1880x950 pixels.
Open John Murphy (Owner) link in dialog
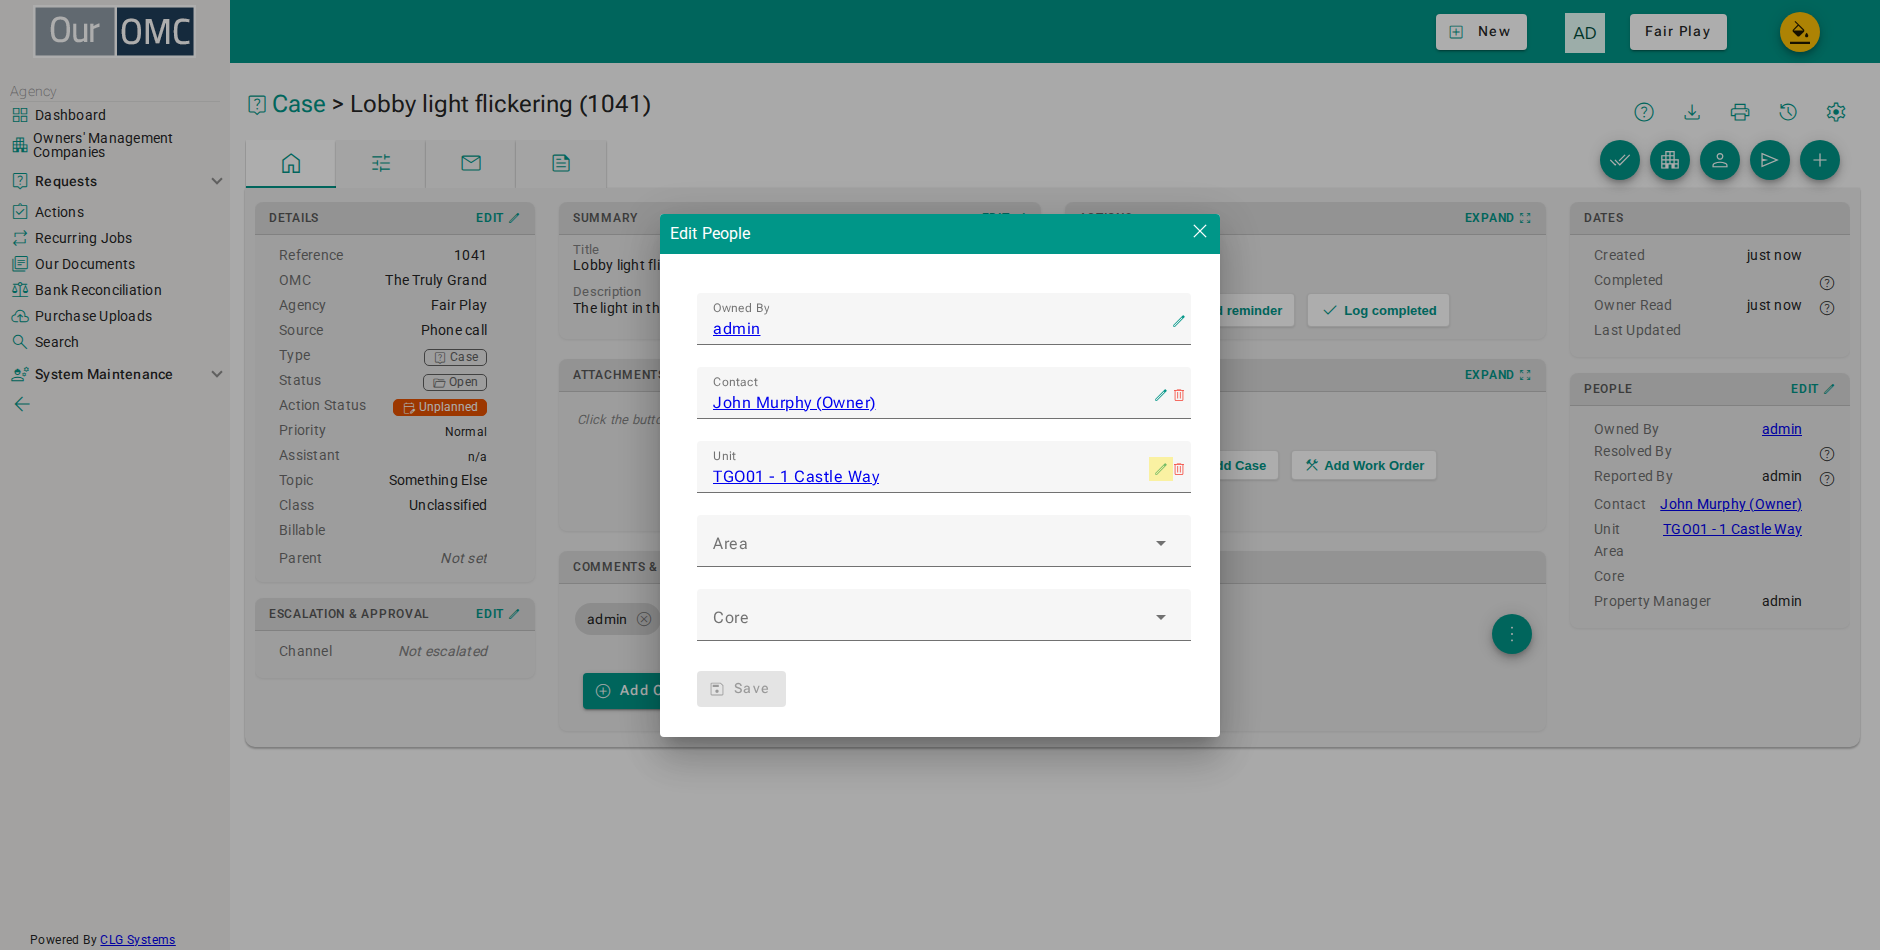point(794,403)
